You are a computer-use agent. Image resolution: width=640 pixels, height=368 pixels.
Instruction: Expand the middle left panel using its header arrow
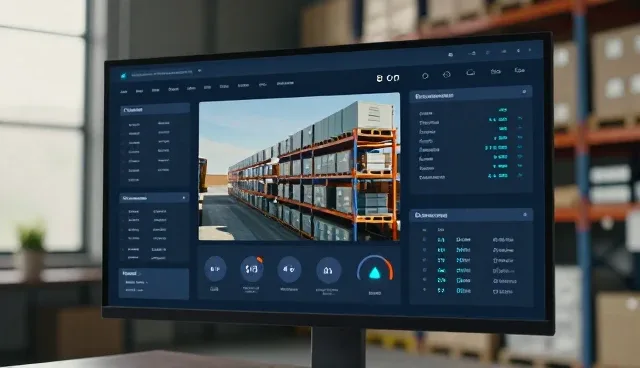(x=184, y=198)
